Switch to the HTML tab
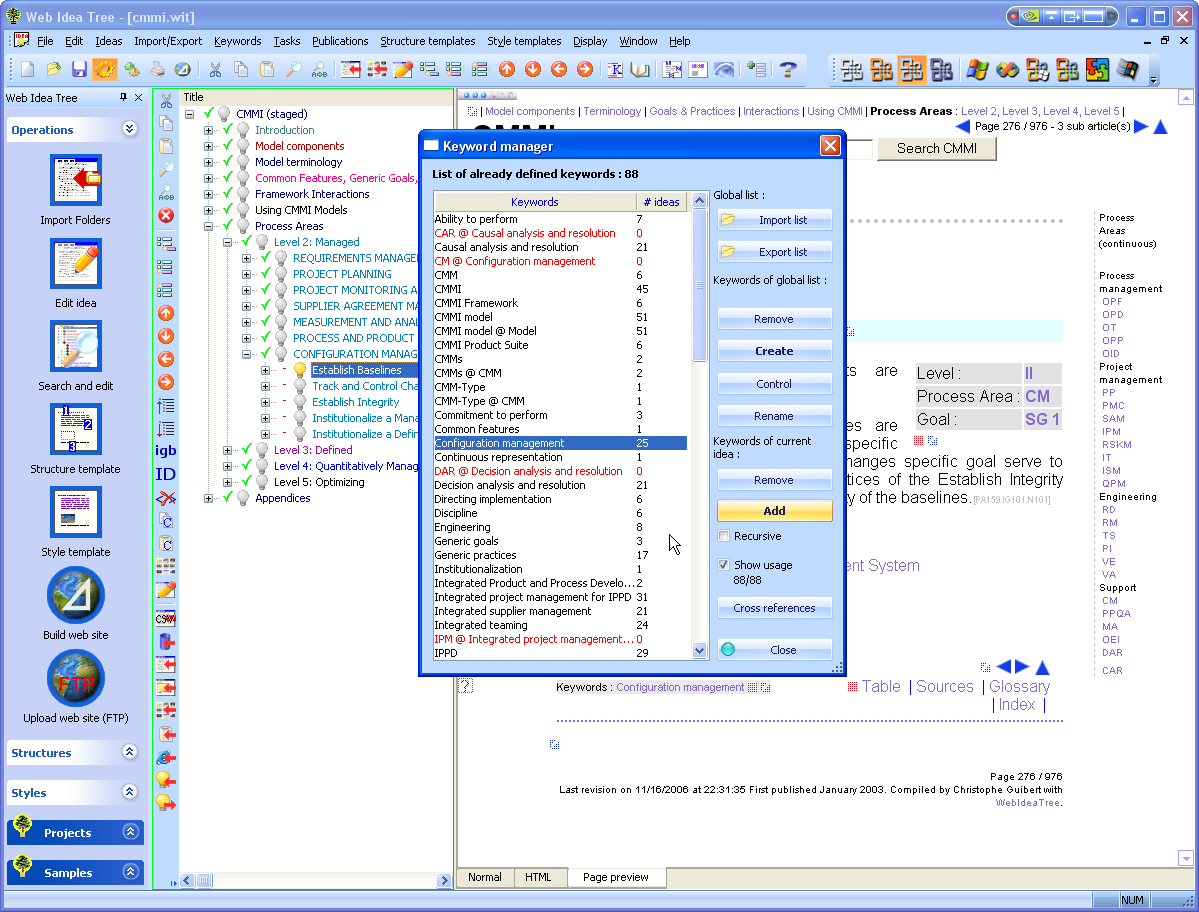 click(x=538, y=877)
